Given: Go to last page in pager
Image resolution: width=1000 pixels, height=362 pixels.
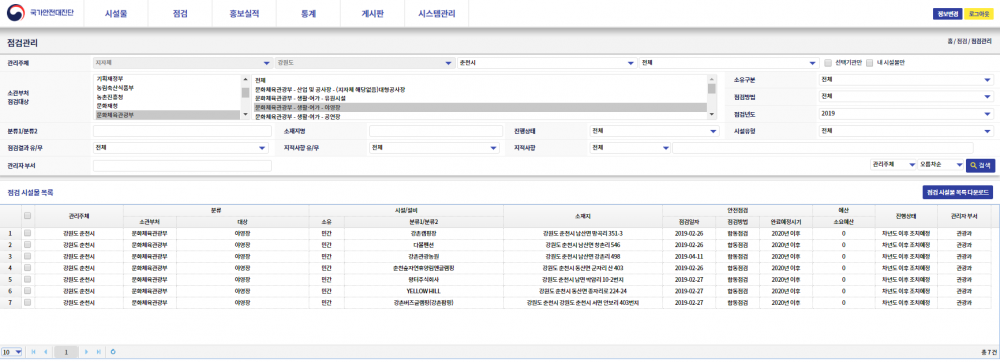Looking at the screenshot, I should point(99,351).
